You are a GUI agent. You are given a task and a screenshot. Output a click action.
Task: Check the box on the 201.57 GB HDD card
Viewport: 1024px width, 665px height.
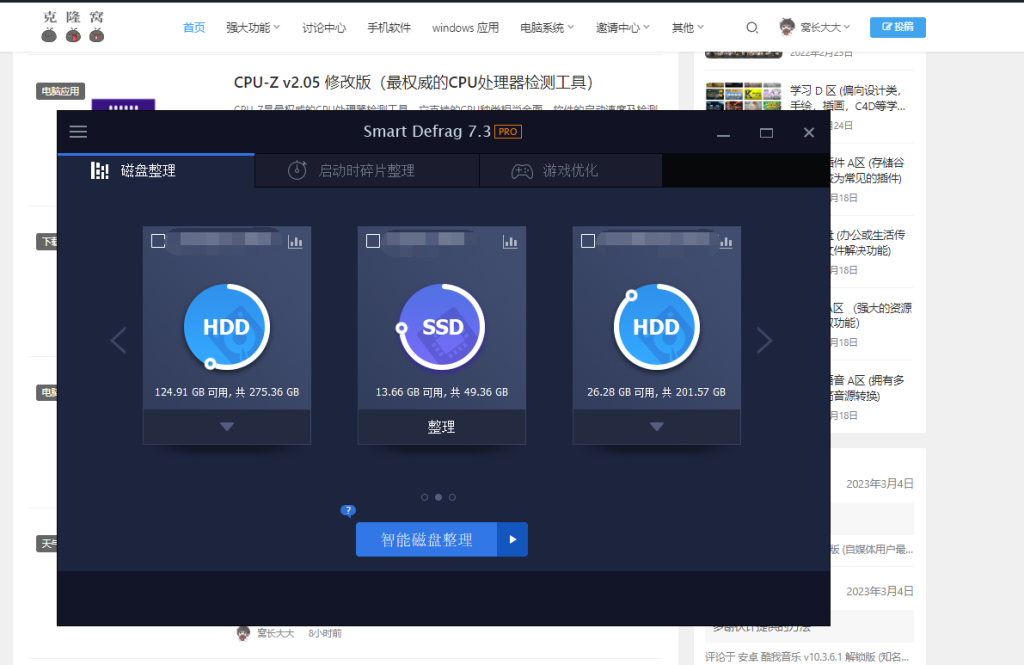(x=588, y=241)
